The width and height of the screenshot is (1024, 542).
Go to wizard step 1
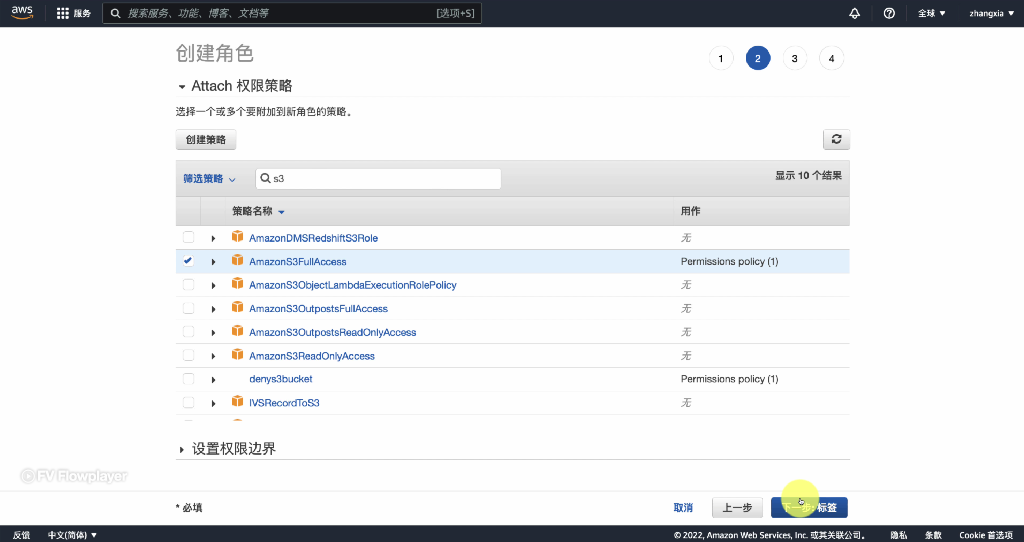pyautogui.click(x=720, y=58)
